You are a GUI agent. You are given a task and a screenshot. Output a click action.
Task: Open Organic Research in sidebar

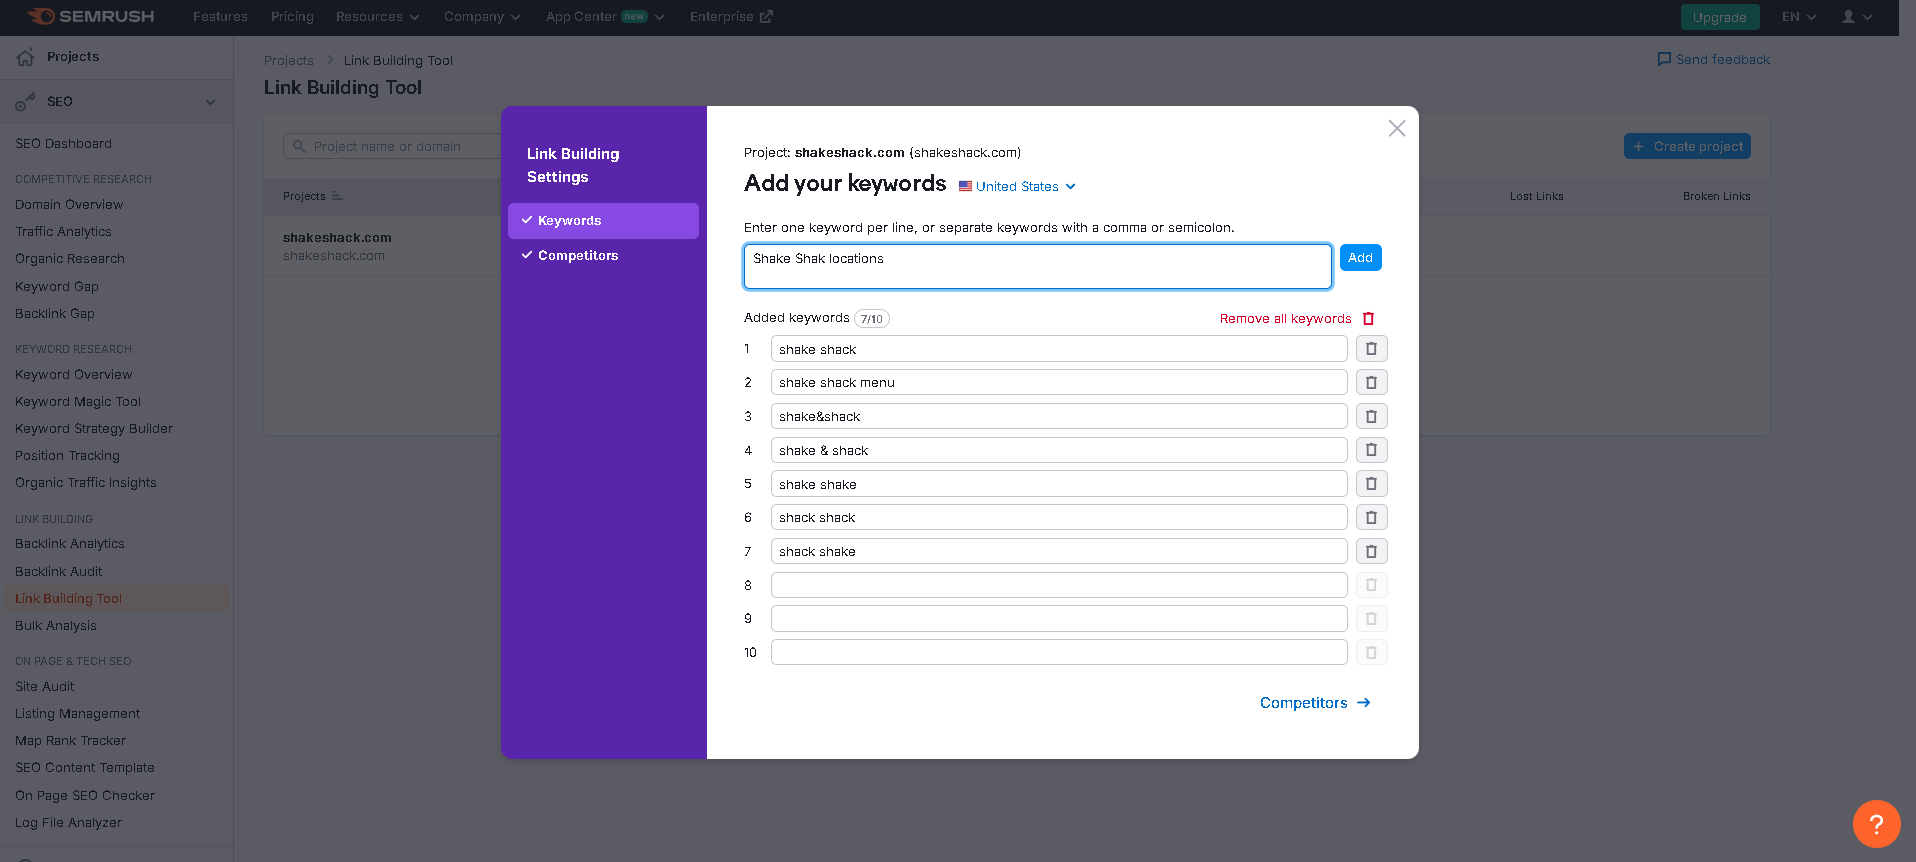coord(70,259)
